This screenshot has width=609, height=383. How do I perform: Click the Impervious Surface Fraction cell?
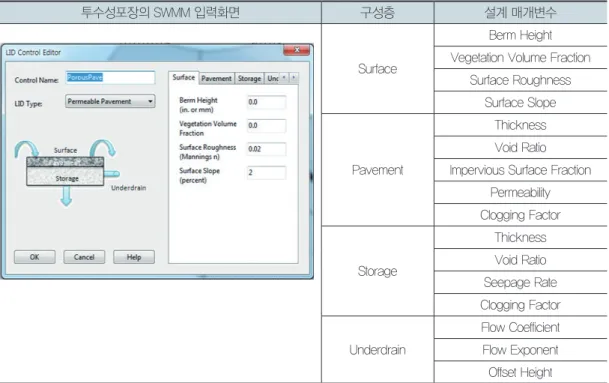(520, 170)
